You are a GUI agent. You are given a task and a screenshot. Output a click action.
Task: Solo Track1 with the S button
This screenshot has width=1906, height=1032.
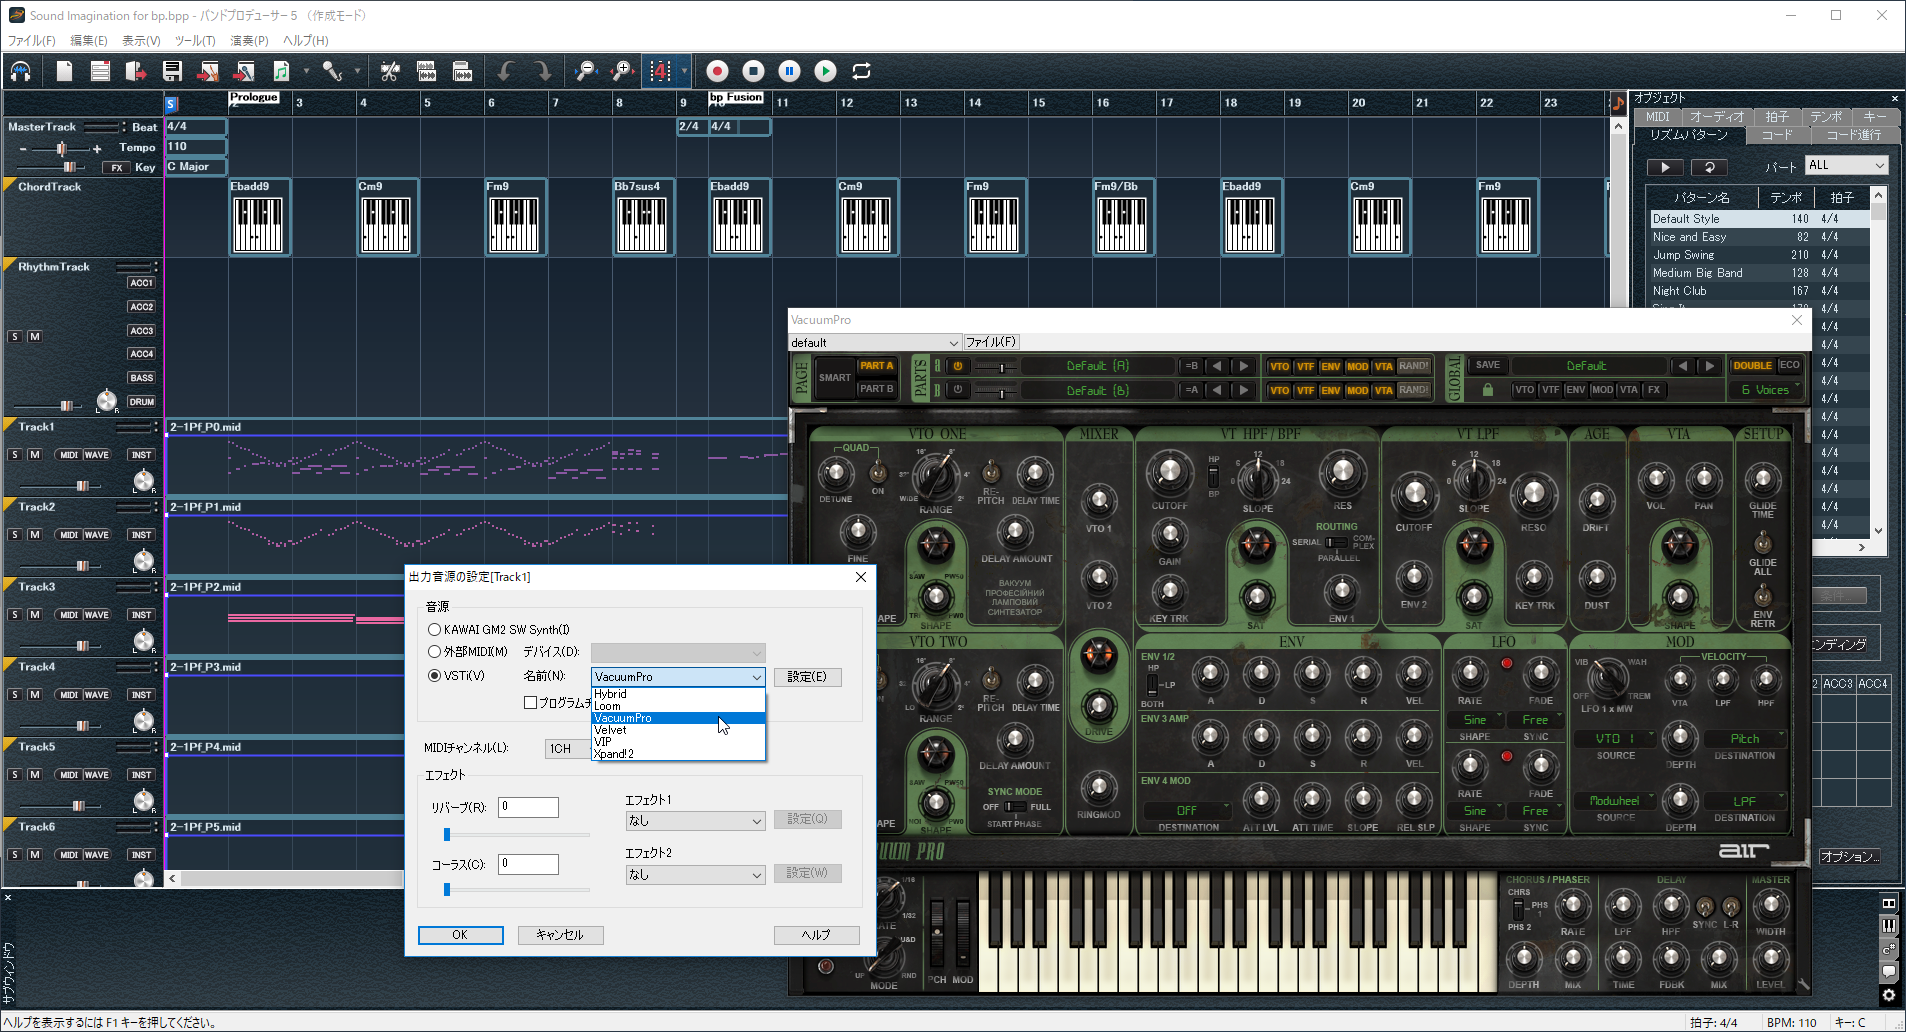pos(15,455)
